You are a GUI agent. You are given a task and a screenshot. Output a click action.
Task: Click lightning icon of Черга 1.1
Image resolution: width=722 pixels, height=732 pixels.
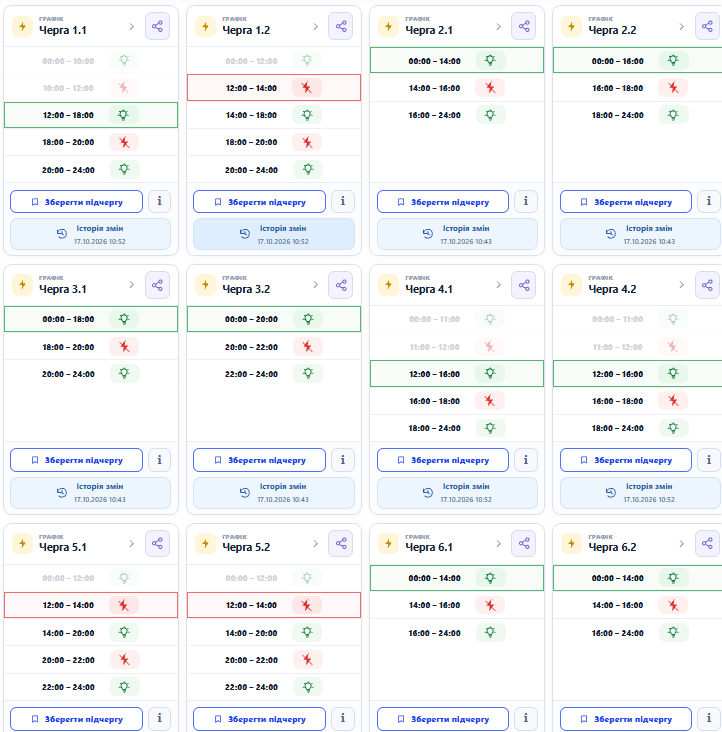tap(22, 27)
